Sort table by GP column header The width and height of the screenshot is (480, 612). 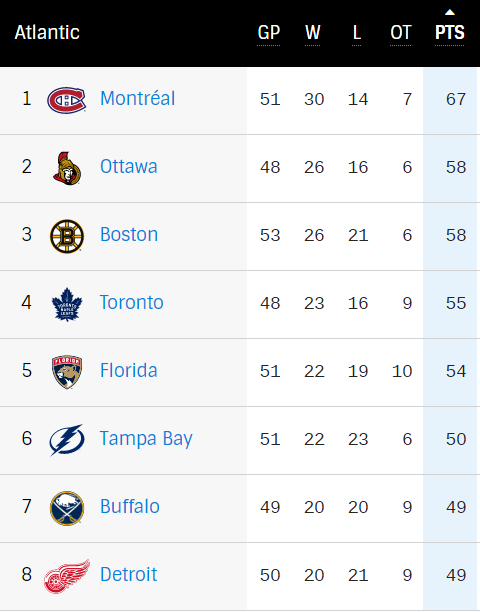[x=268, y=32]
